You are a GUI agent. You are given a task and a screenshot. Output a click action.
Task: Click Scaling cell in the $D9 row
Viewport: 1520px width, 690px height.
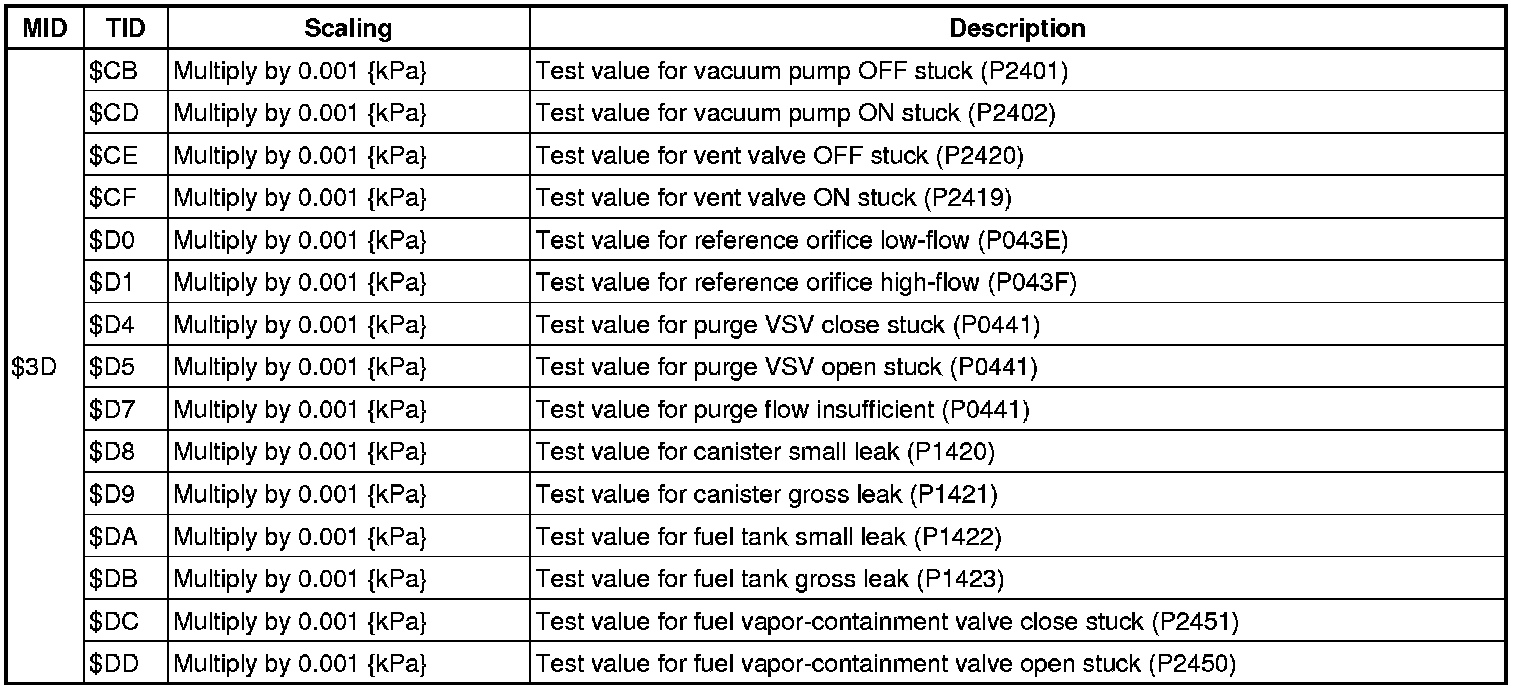click(300, 495)
